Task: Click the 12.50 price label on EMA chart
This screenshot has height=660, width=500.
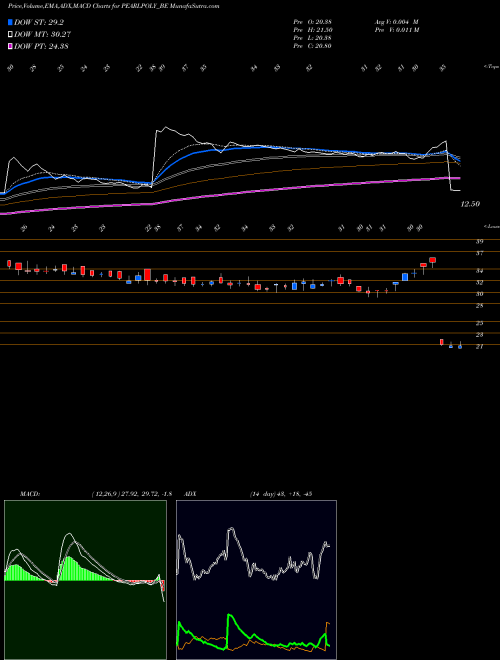Action: pos(470,204)
